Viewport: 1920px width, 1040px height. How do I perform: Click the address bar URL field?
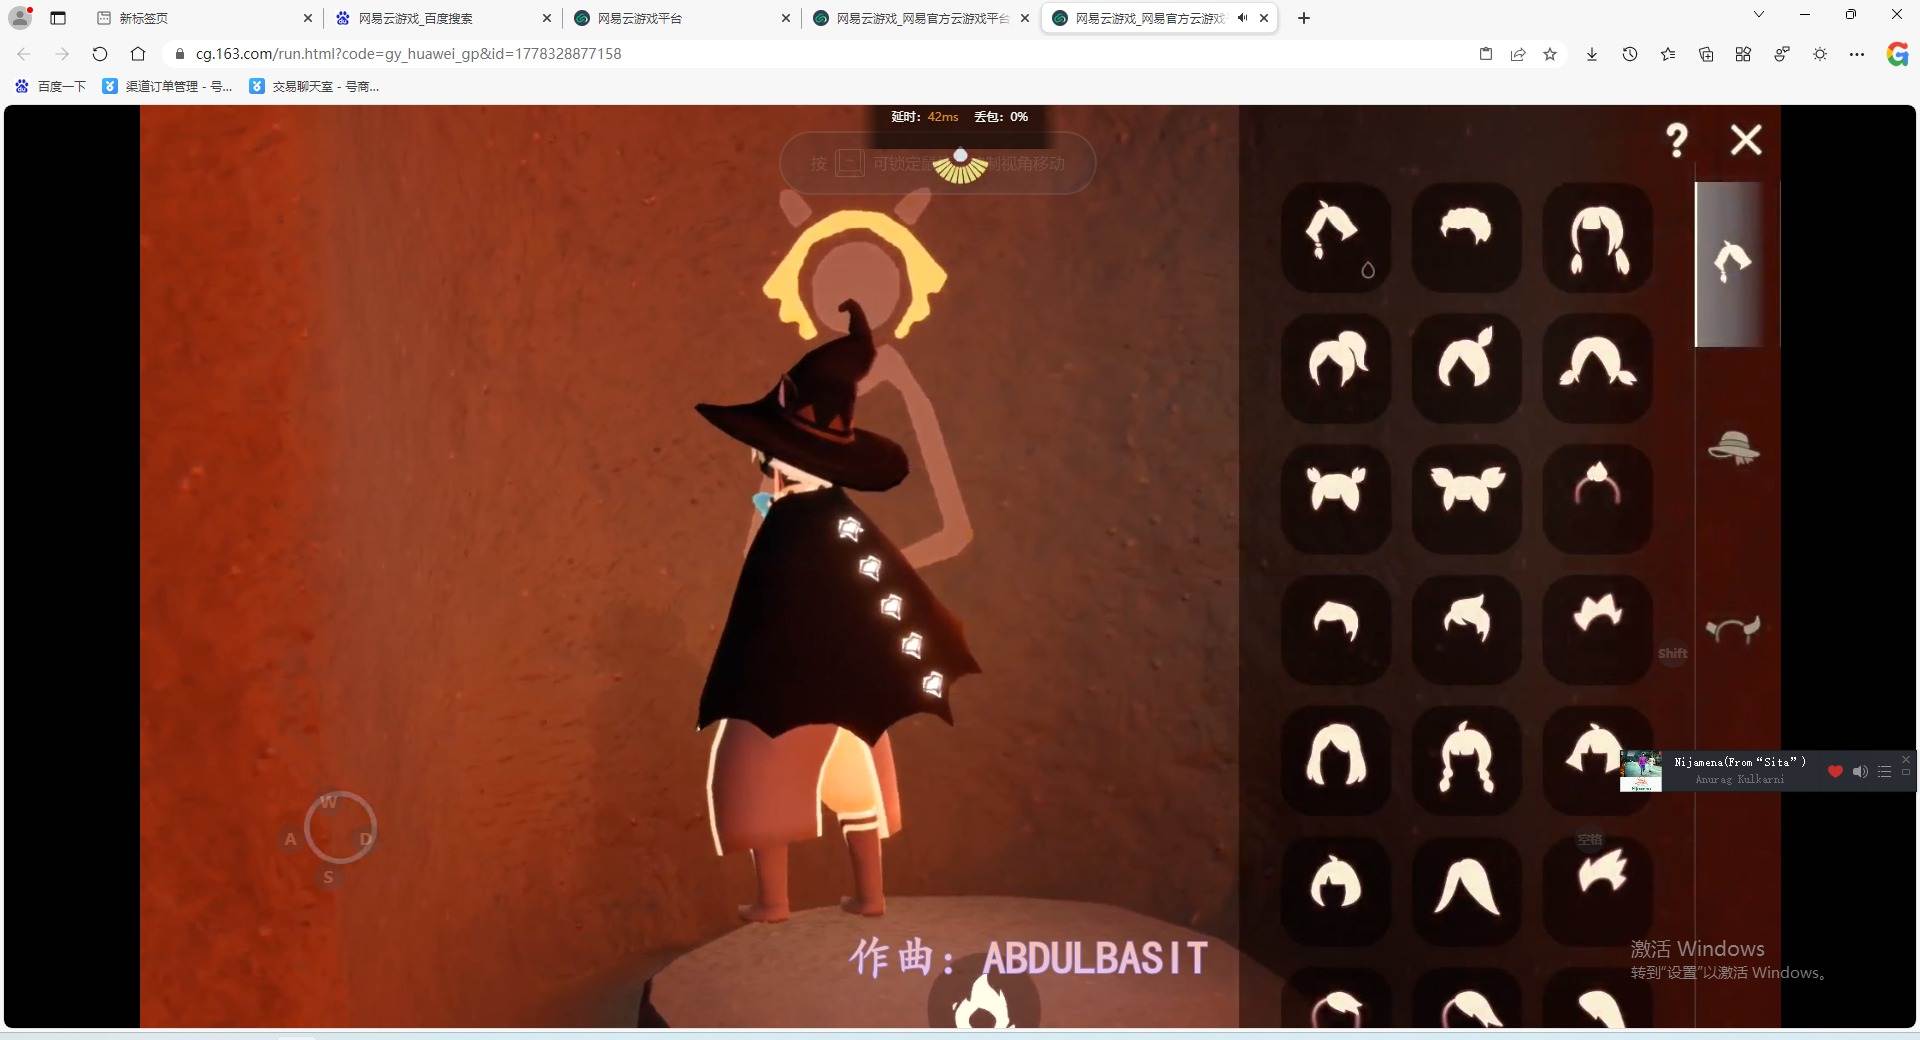pyautogui.click(x=820, y=54)
